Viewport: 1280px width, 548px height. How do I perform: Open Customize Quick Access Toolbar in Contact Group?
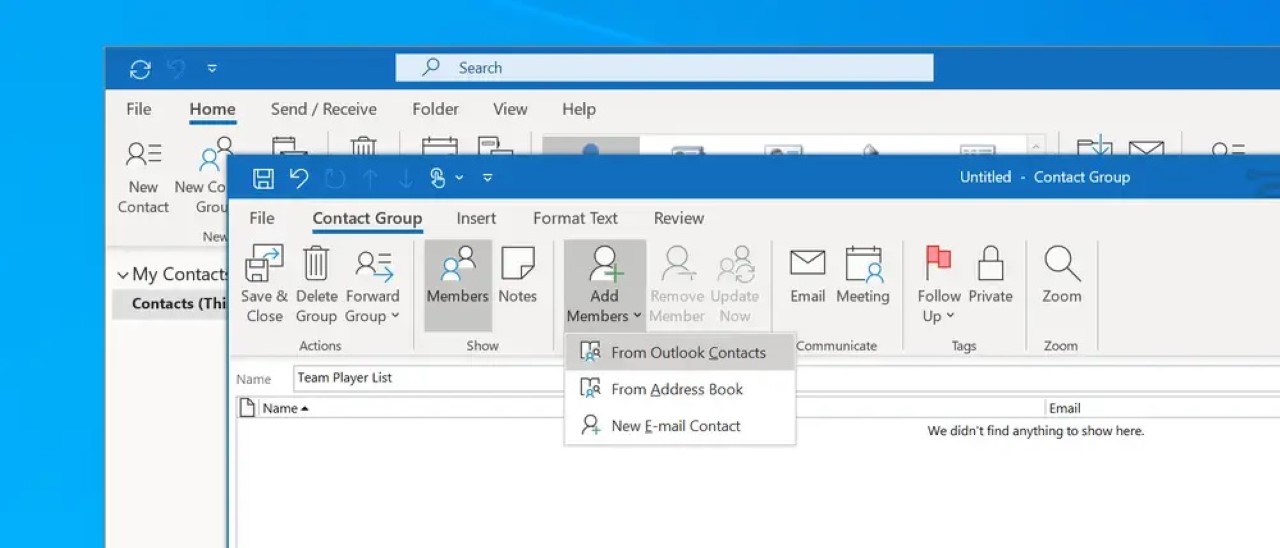coord(488,178)
